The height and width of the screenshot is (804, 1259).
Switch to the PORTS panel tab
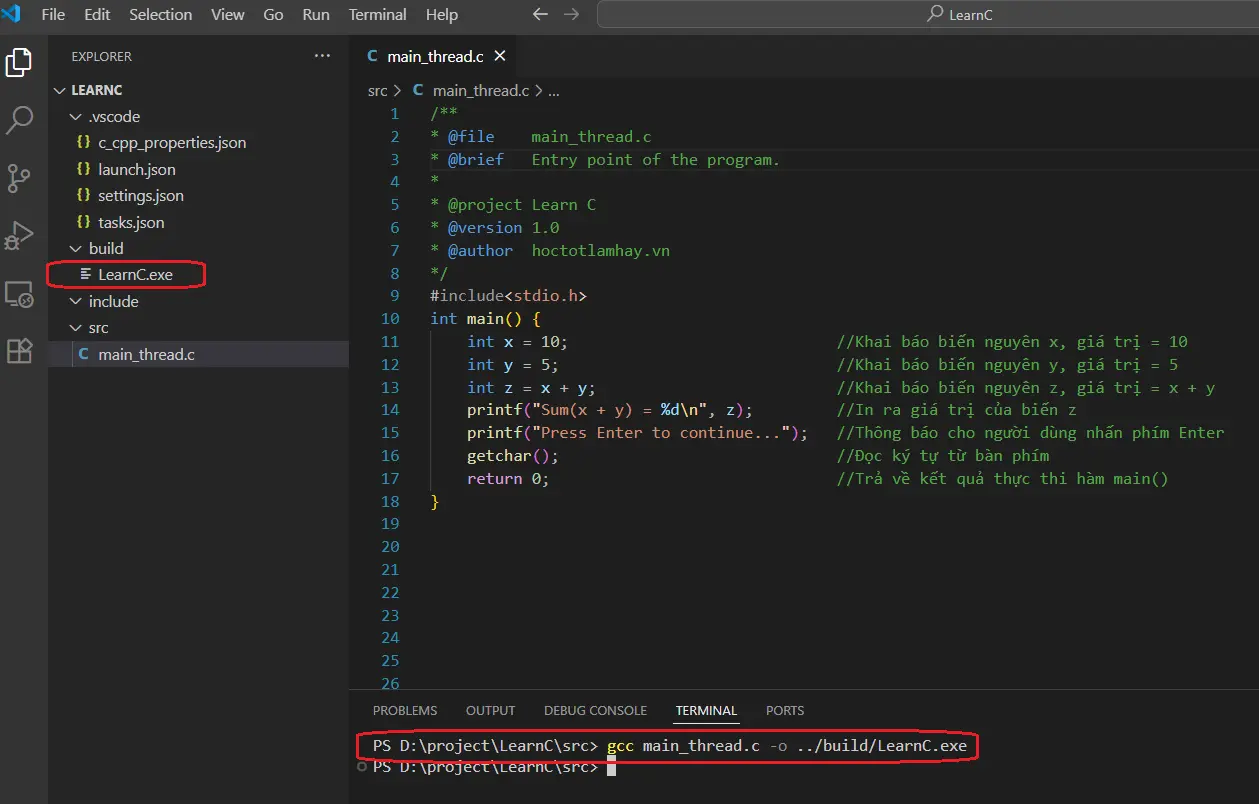785,710
